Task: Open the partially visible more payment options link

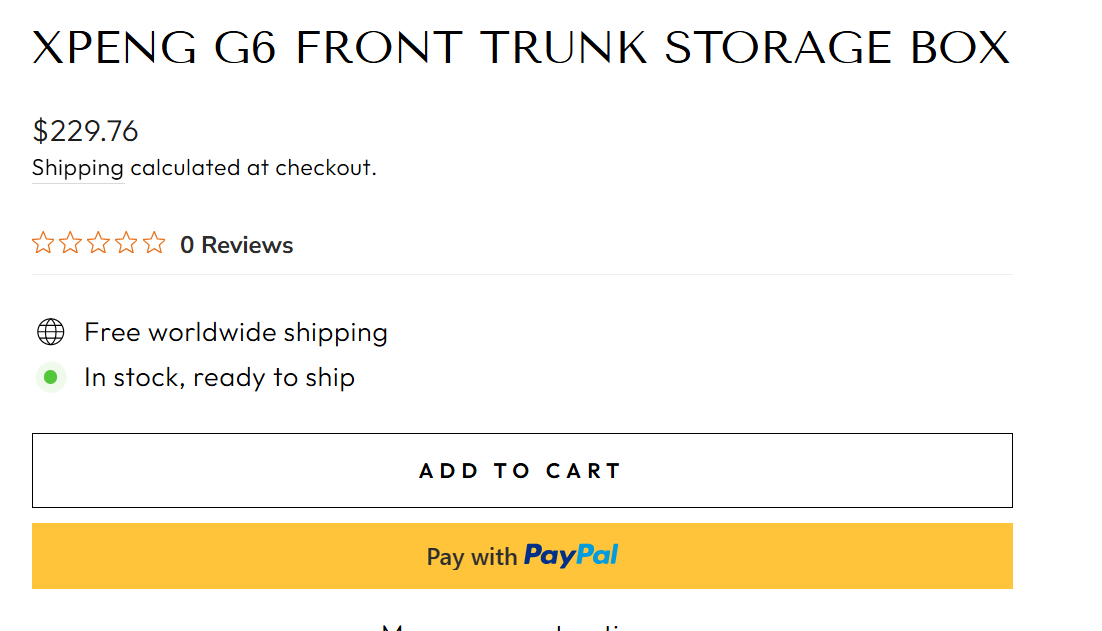Action: pos(522,627)
